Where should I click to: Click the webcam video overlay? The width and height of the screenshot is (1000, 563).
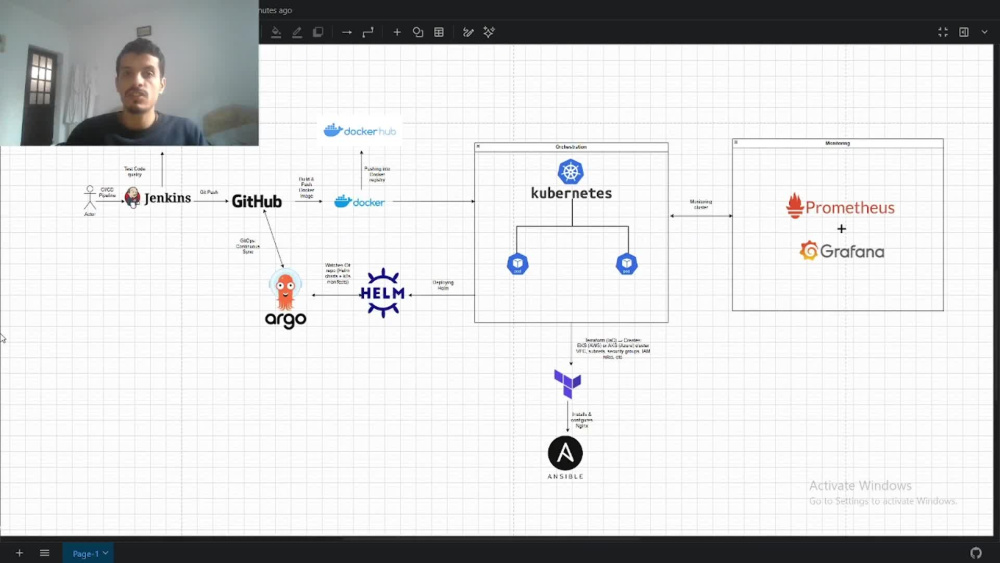pyautogui.click(x=129, y=73)
